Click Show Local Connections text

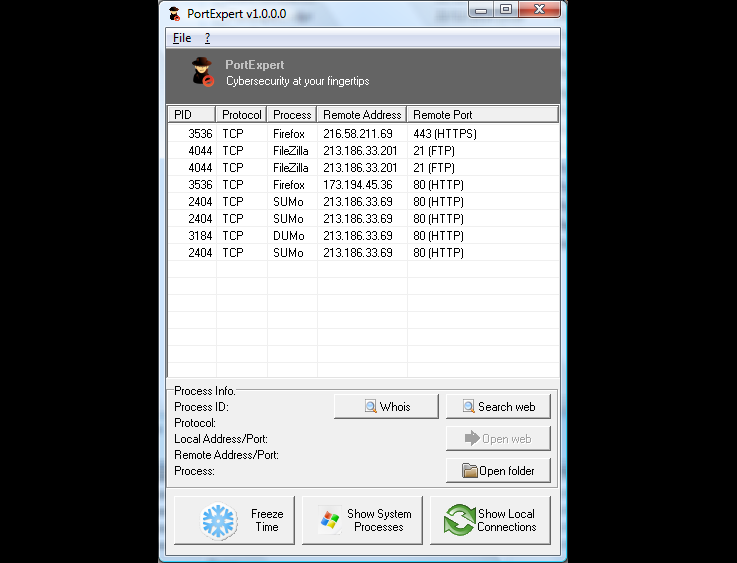coord(507,520)
